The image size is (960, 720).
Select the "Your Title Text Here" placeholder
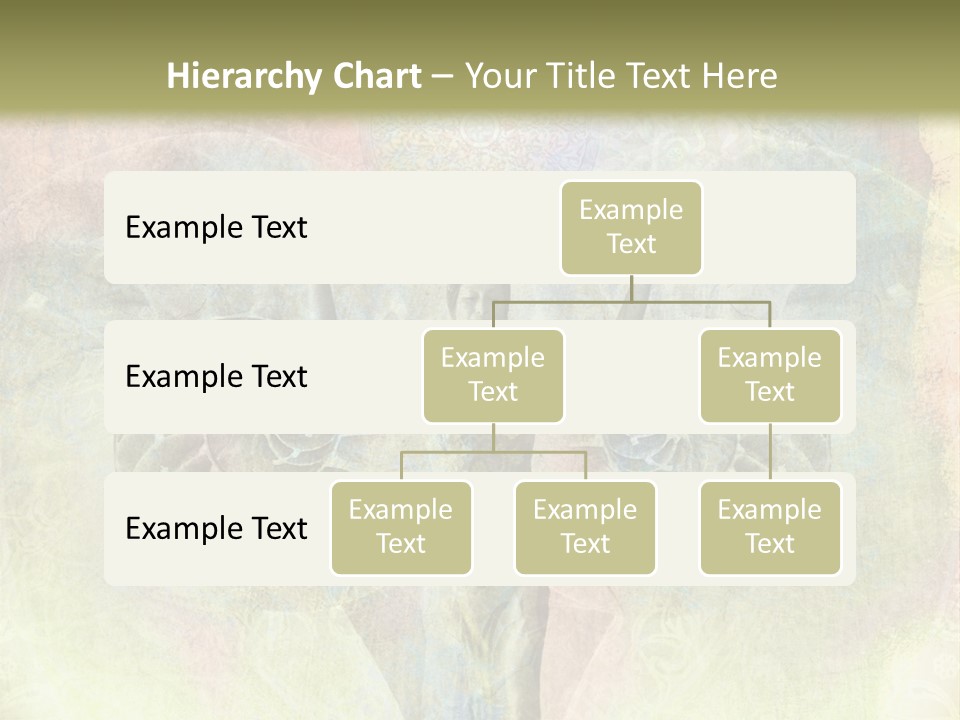(x=621, y=77)
